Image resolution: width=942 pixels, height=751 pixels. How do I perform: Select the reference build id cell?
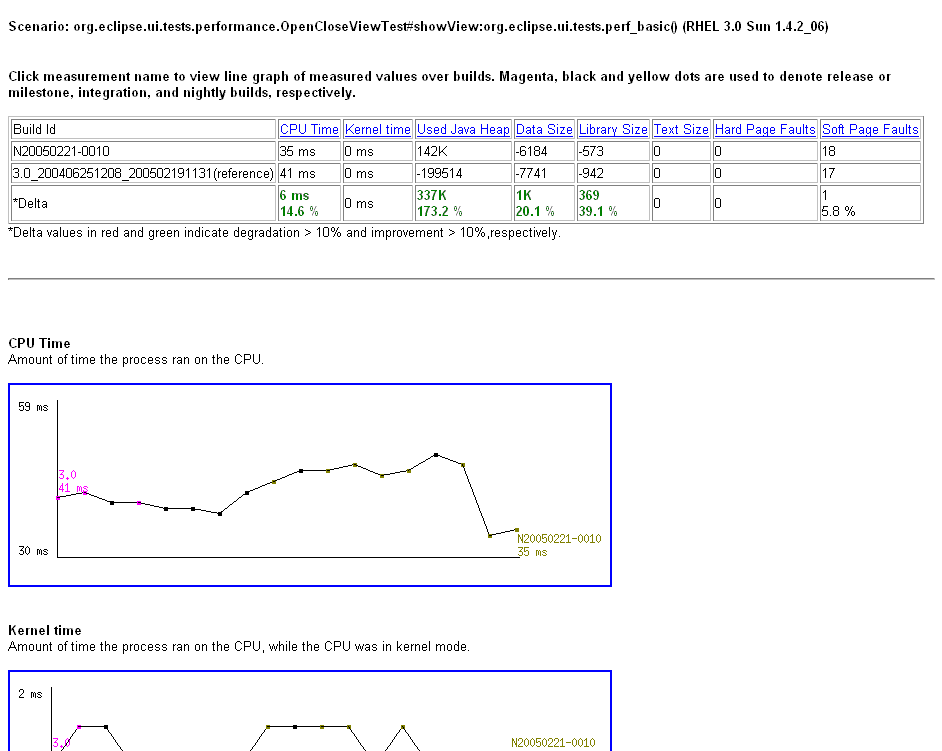tap(144, 174)
